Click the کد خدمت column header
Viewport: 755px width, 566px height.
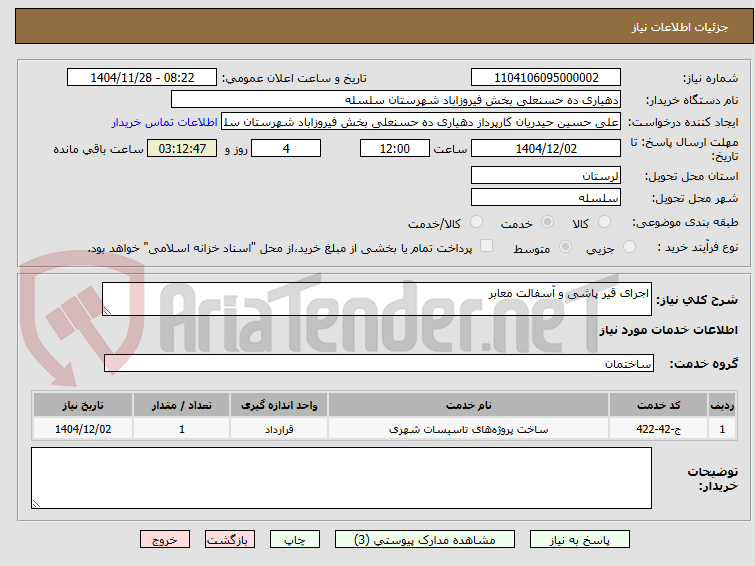(x=658, y=405)
